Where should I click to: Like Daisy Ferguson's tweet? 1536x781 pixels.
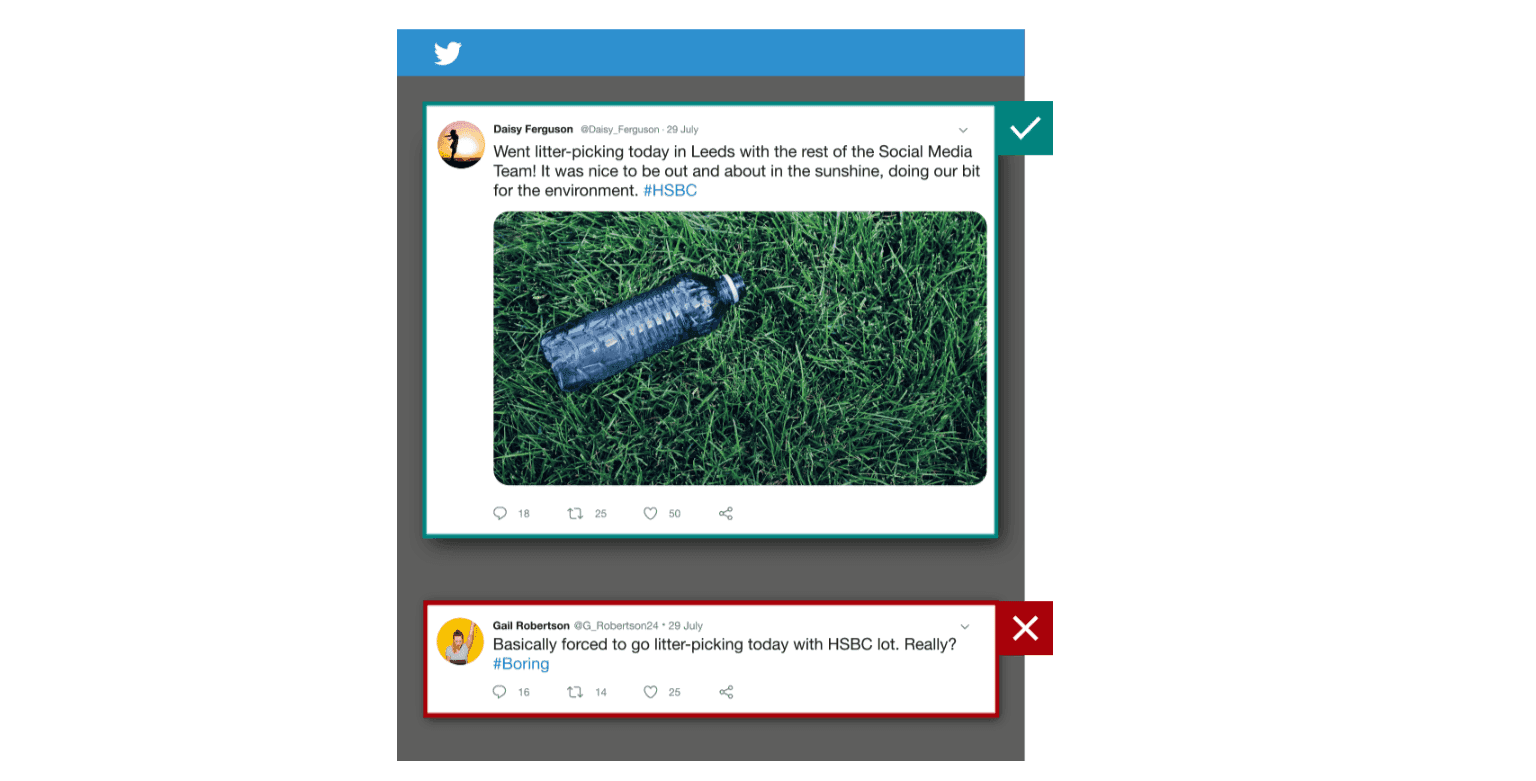[650, 513]
